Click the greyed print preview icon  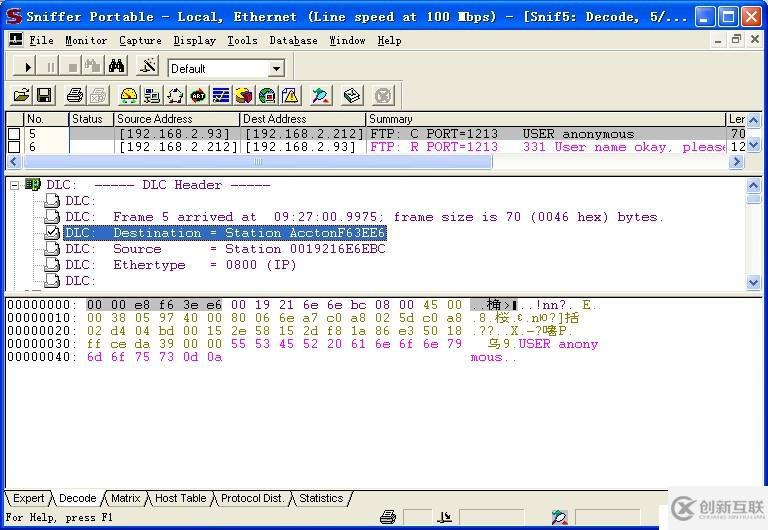(98, 95)
